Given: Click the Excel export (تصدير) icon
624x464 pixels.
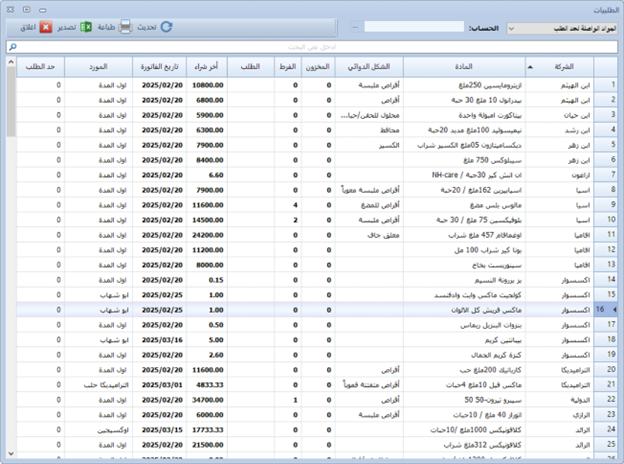Looking at the screenshot, I should 86,27.
